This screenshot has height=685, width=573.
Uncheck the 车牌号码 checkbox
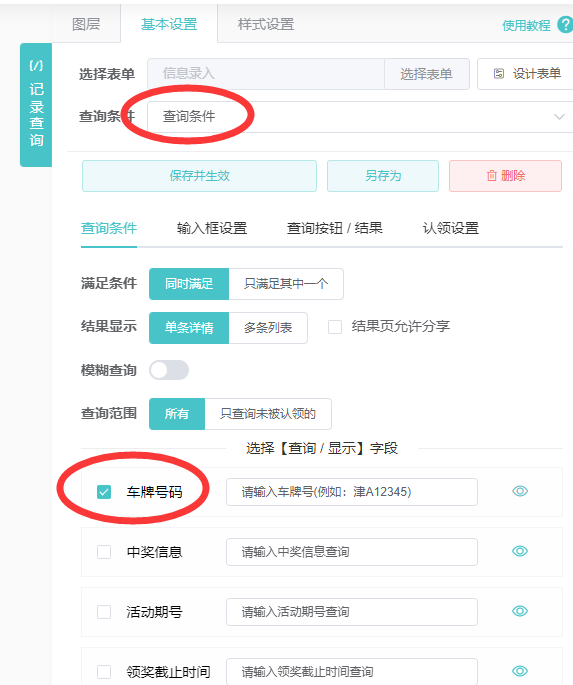coord(104,492)
